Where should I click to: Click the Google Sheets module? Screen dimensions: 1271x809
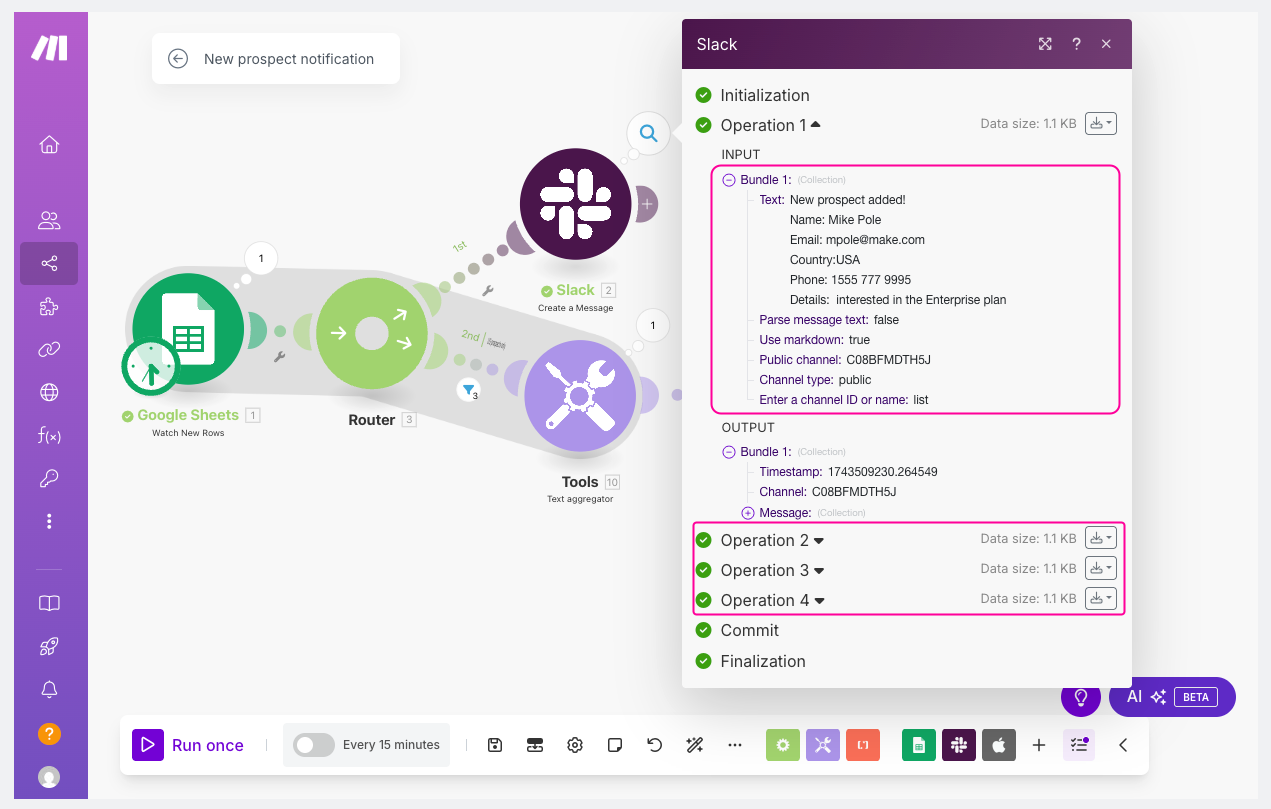click(188, 330)
